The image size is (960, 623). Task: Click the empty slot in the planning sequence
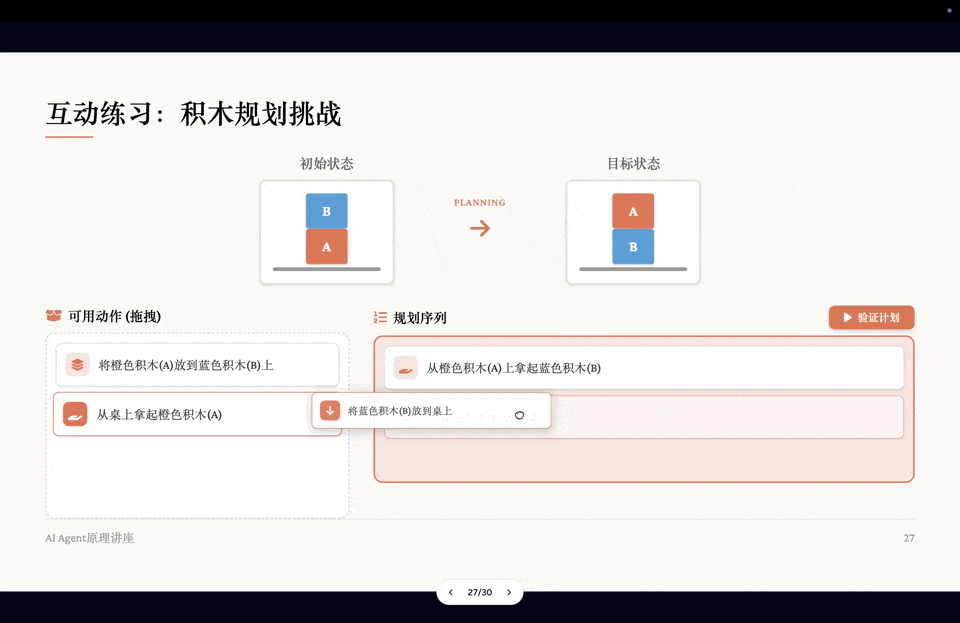[x=700, y=416]
